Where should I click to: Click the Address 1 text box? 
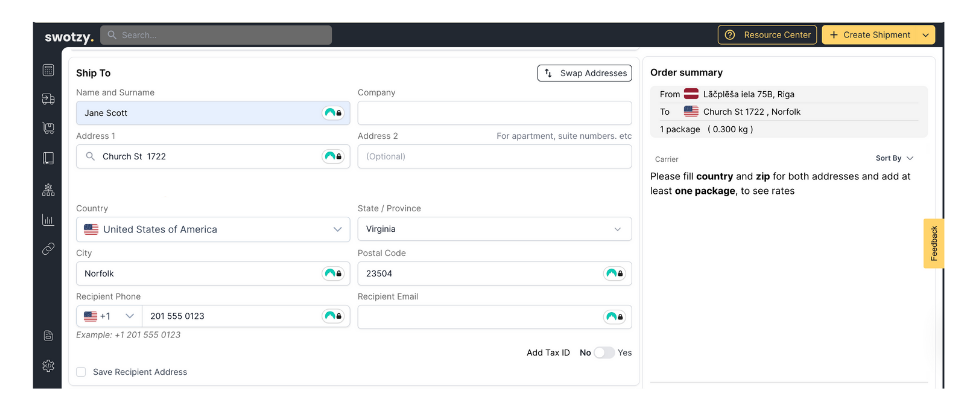[x=213, y=157]
